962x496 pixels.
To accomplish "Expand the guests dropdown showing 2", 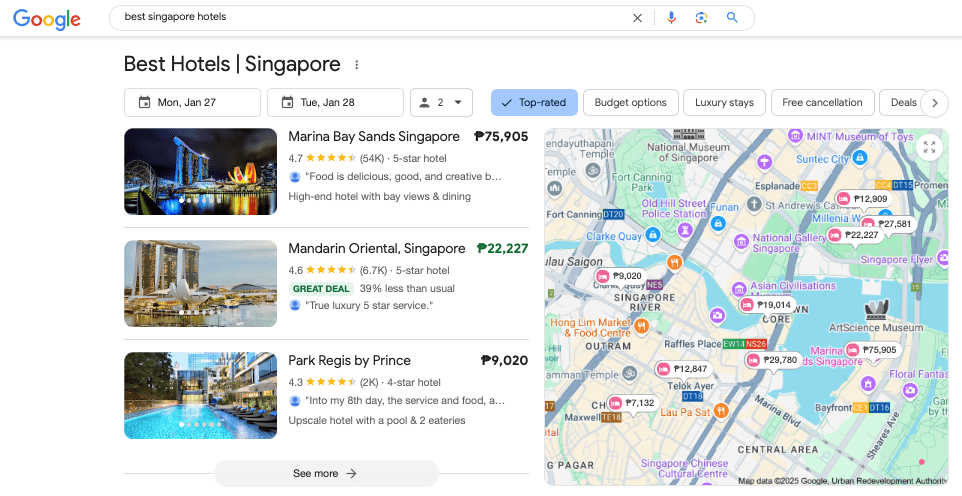I will [x=441, y=103].
